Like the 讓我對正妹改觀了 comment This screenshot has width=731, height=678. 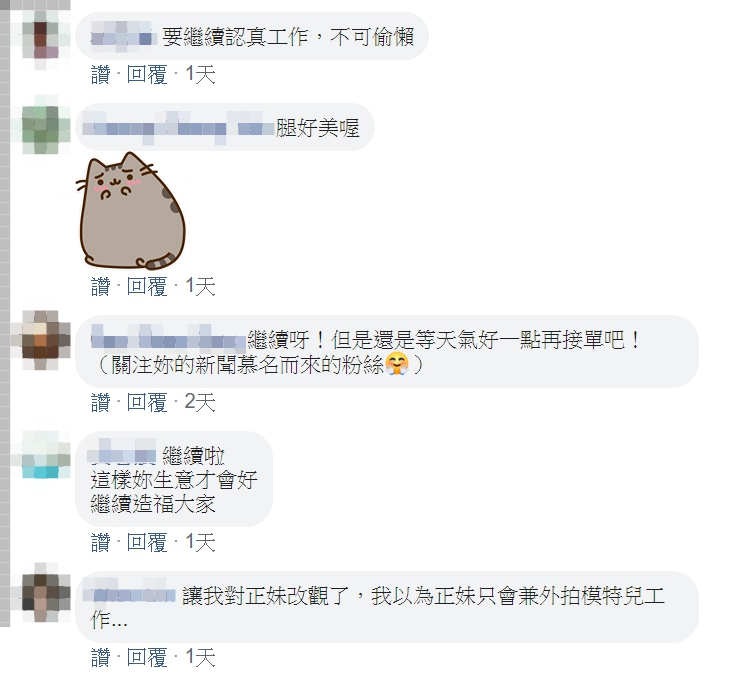[x=101, y=657]
